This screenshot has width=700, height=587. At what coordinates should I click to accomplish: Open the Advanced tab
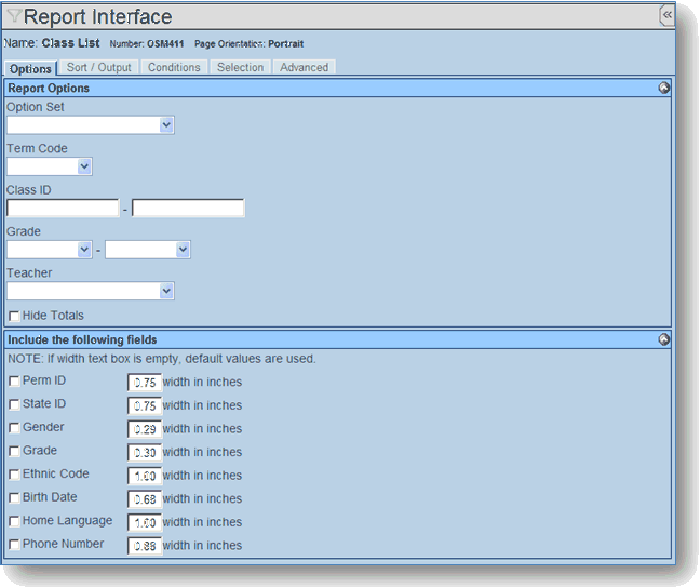tap(304, 67)
